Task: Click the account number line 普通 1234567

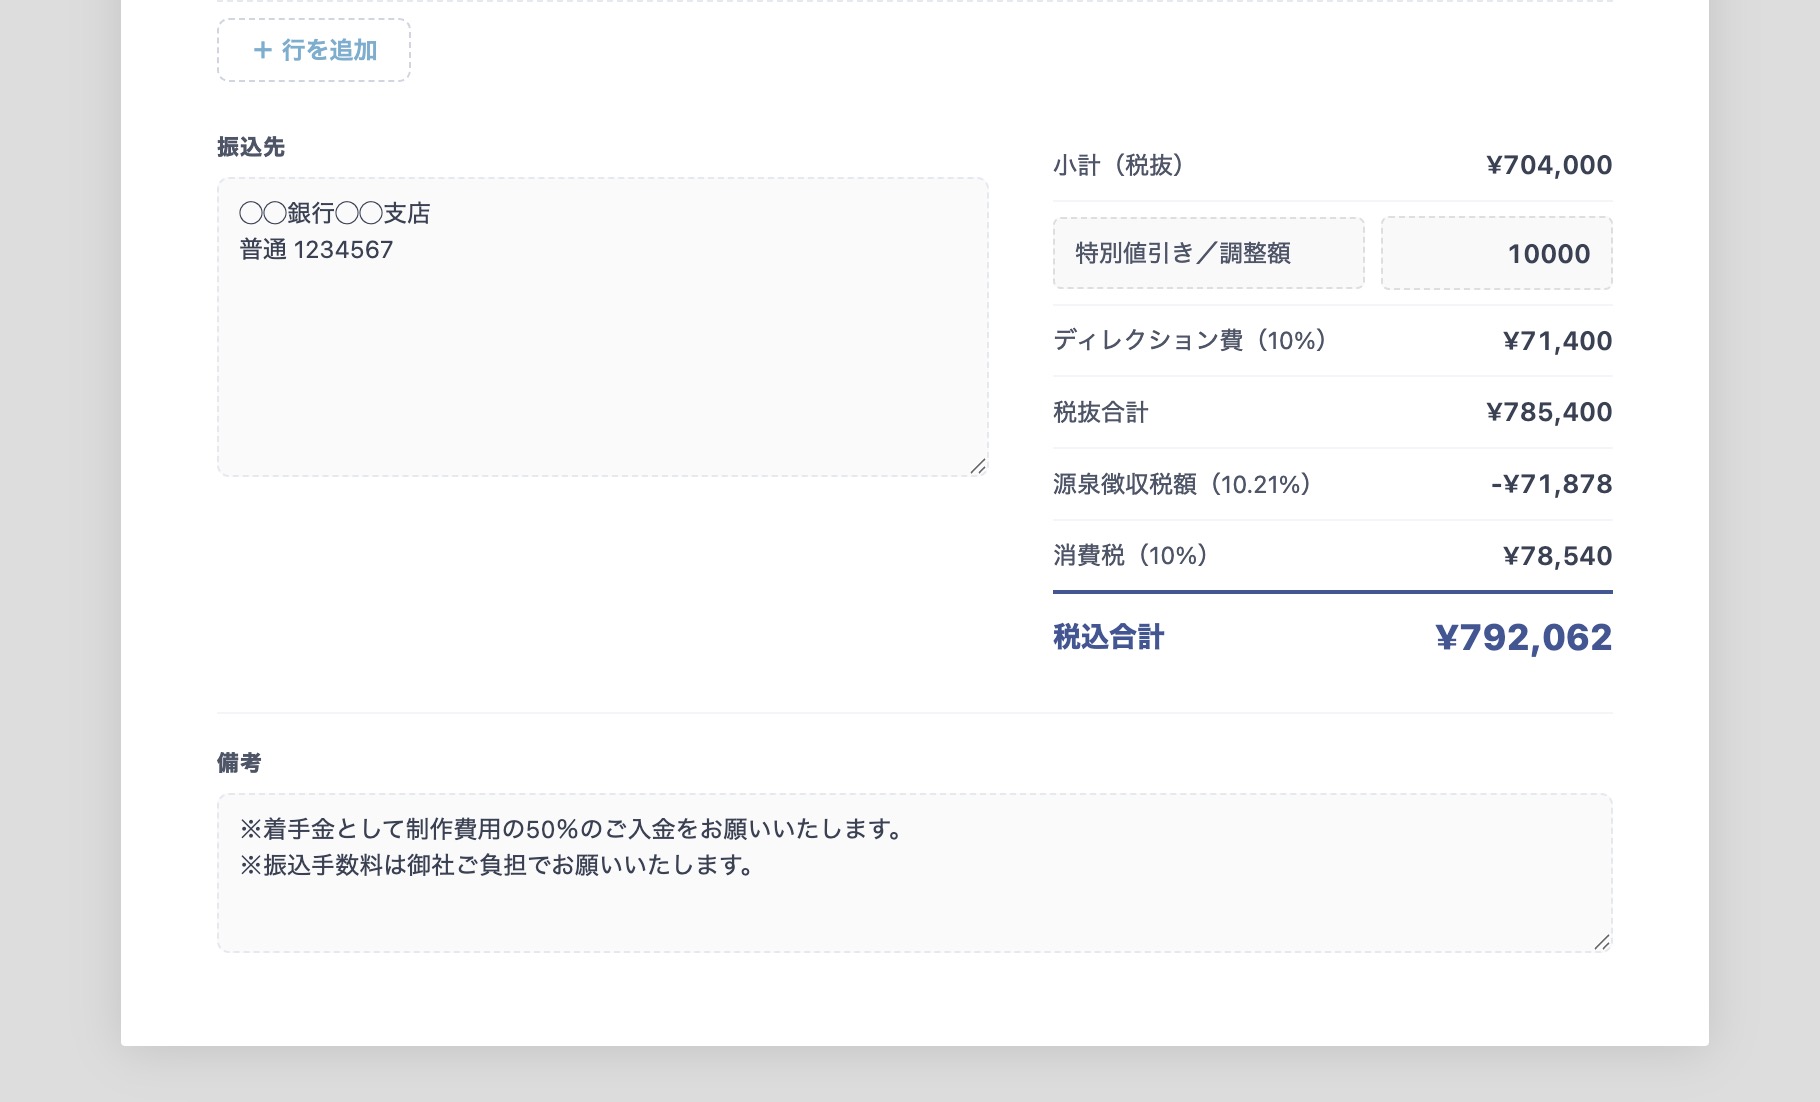Action: pyautogui.click(x=316, y=250)
